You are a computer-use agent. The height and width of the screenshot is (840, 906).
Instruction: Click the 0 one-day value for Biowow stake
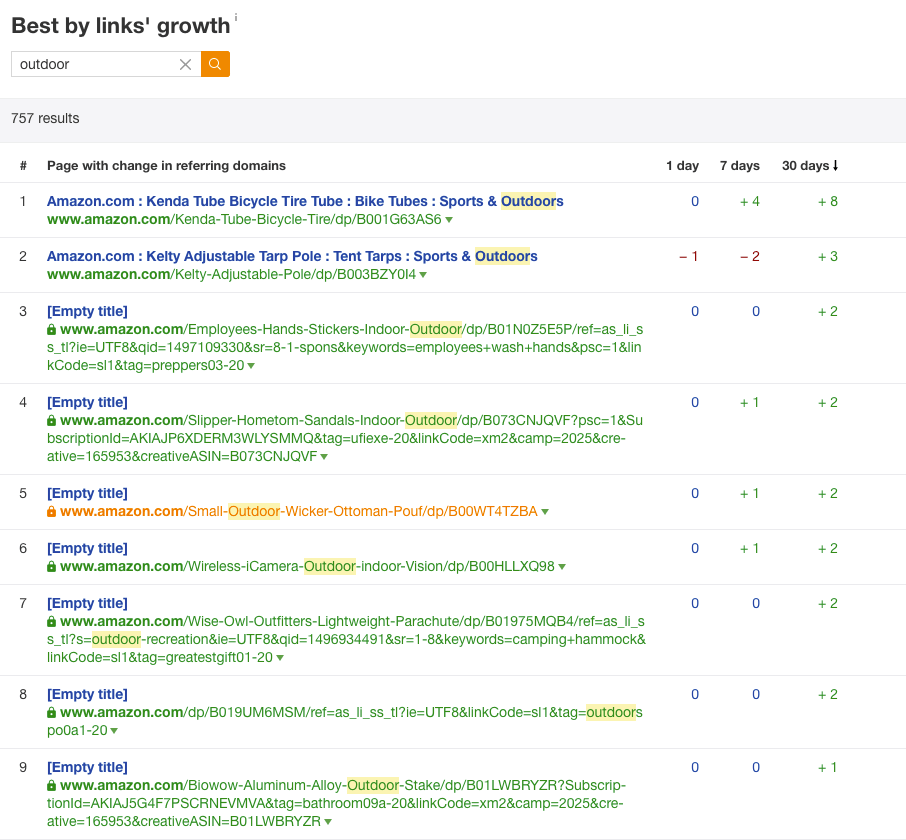click(695, 767)
